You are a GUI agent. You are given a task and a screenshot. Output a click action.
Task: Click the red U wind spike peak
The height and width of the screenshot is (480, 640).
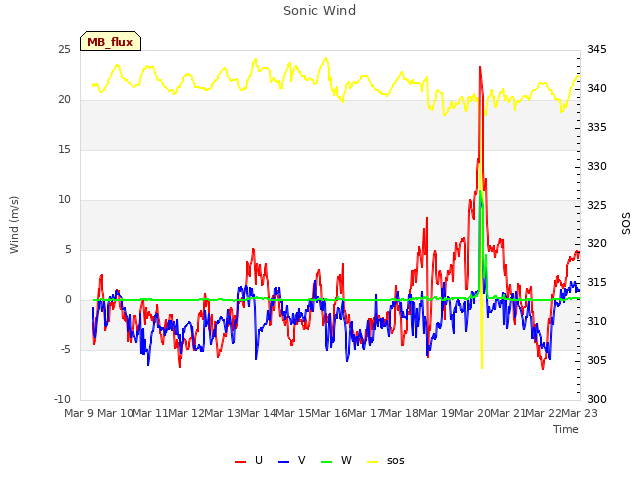[480, 67]
